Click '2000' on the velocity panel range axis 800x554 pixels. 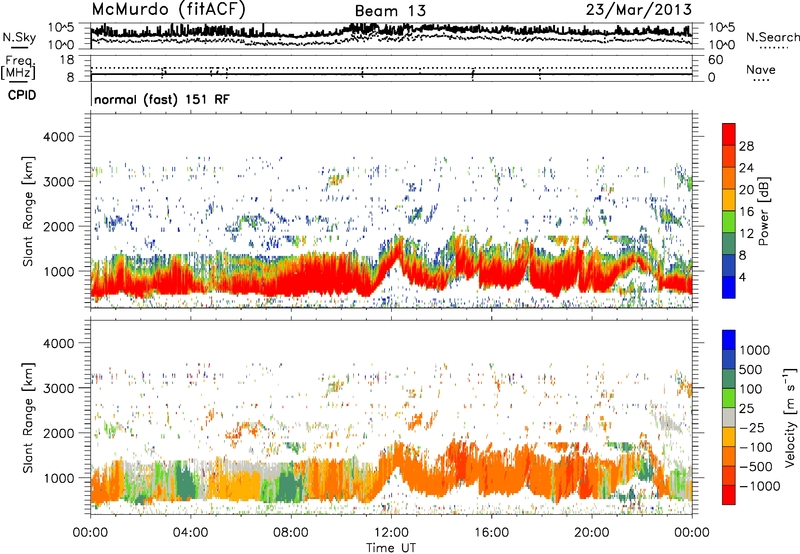pyautogui.click(x=58, y=433)
